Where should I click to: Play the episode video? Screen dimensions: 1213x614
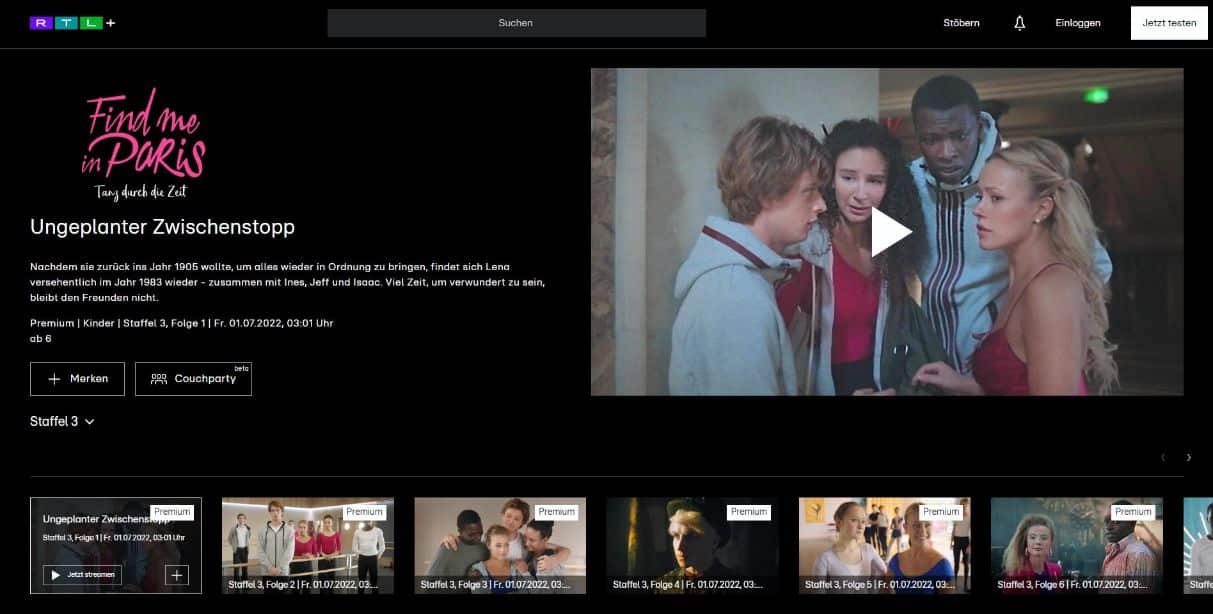coord(890,232)
